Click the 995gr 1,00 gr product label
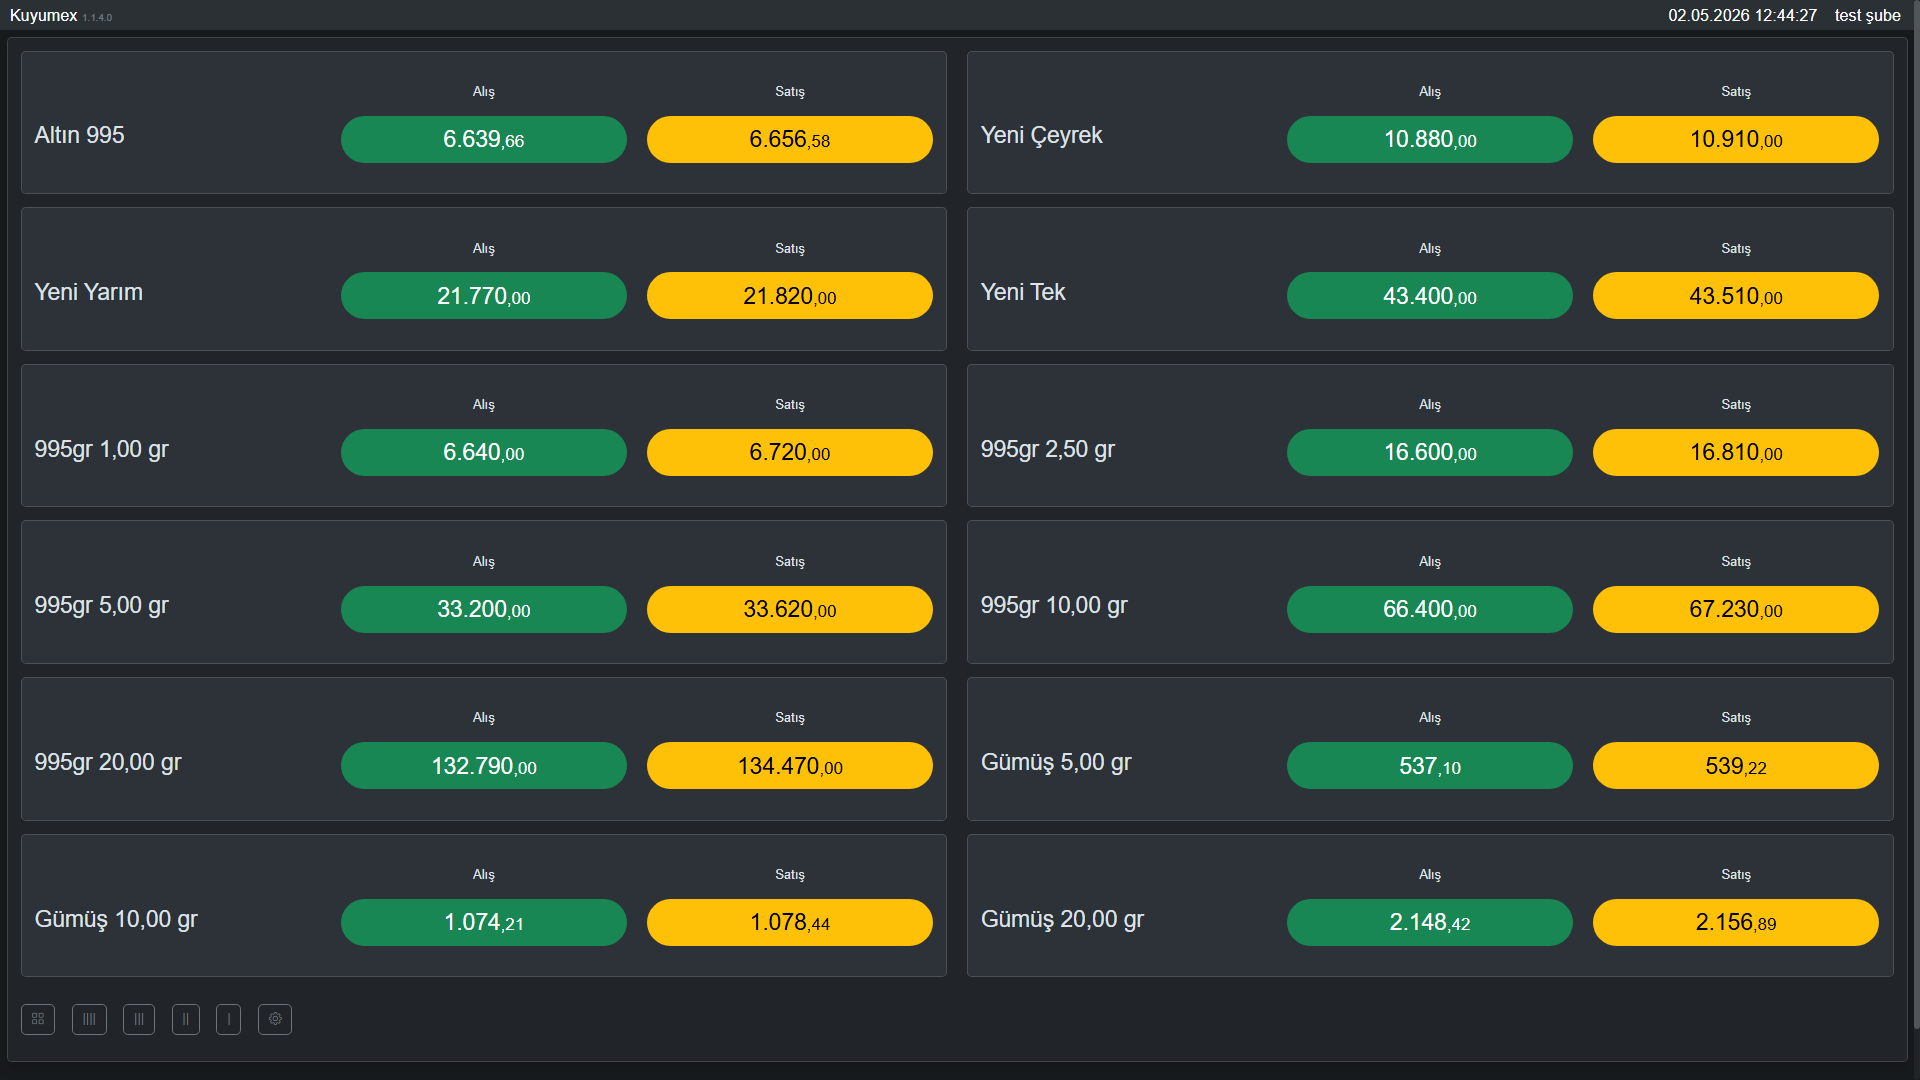Viewport: 1920px width, 1080px height. point(102,449)
